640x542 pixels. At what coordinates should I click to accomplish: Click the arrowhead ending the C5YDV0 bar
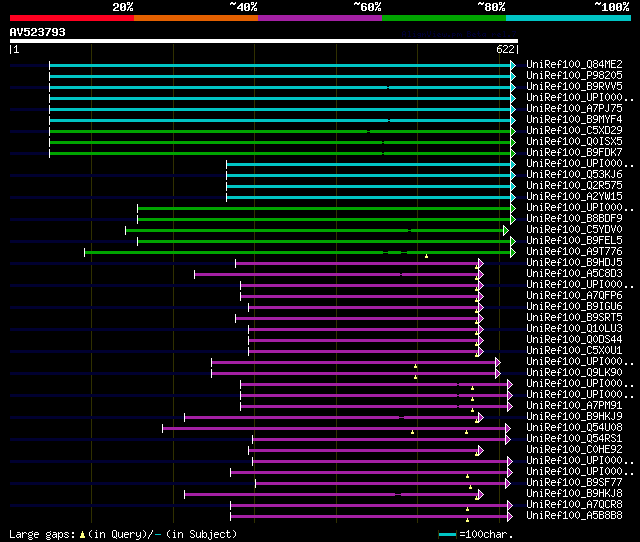click(x=506, y=231)
